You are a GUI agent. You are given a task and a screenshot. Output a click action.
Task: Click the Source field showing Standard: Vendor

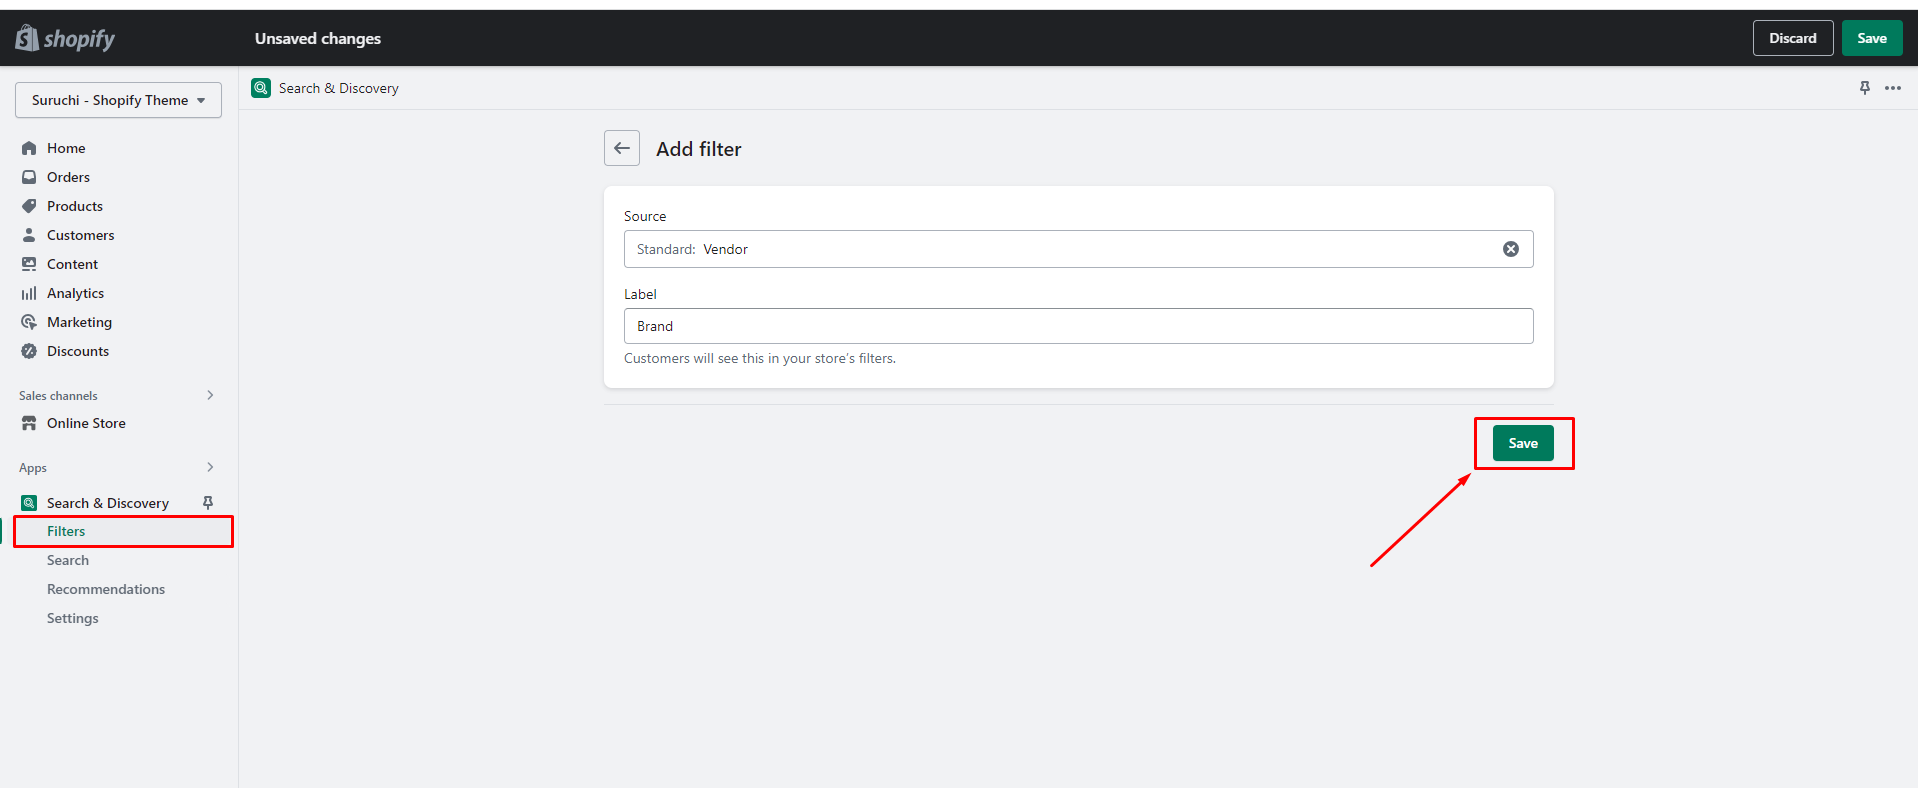[1060, 249]
